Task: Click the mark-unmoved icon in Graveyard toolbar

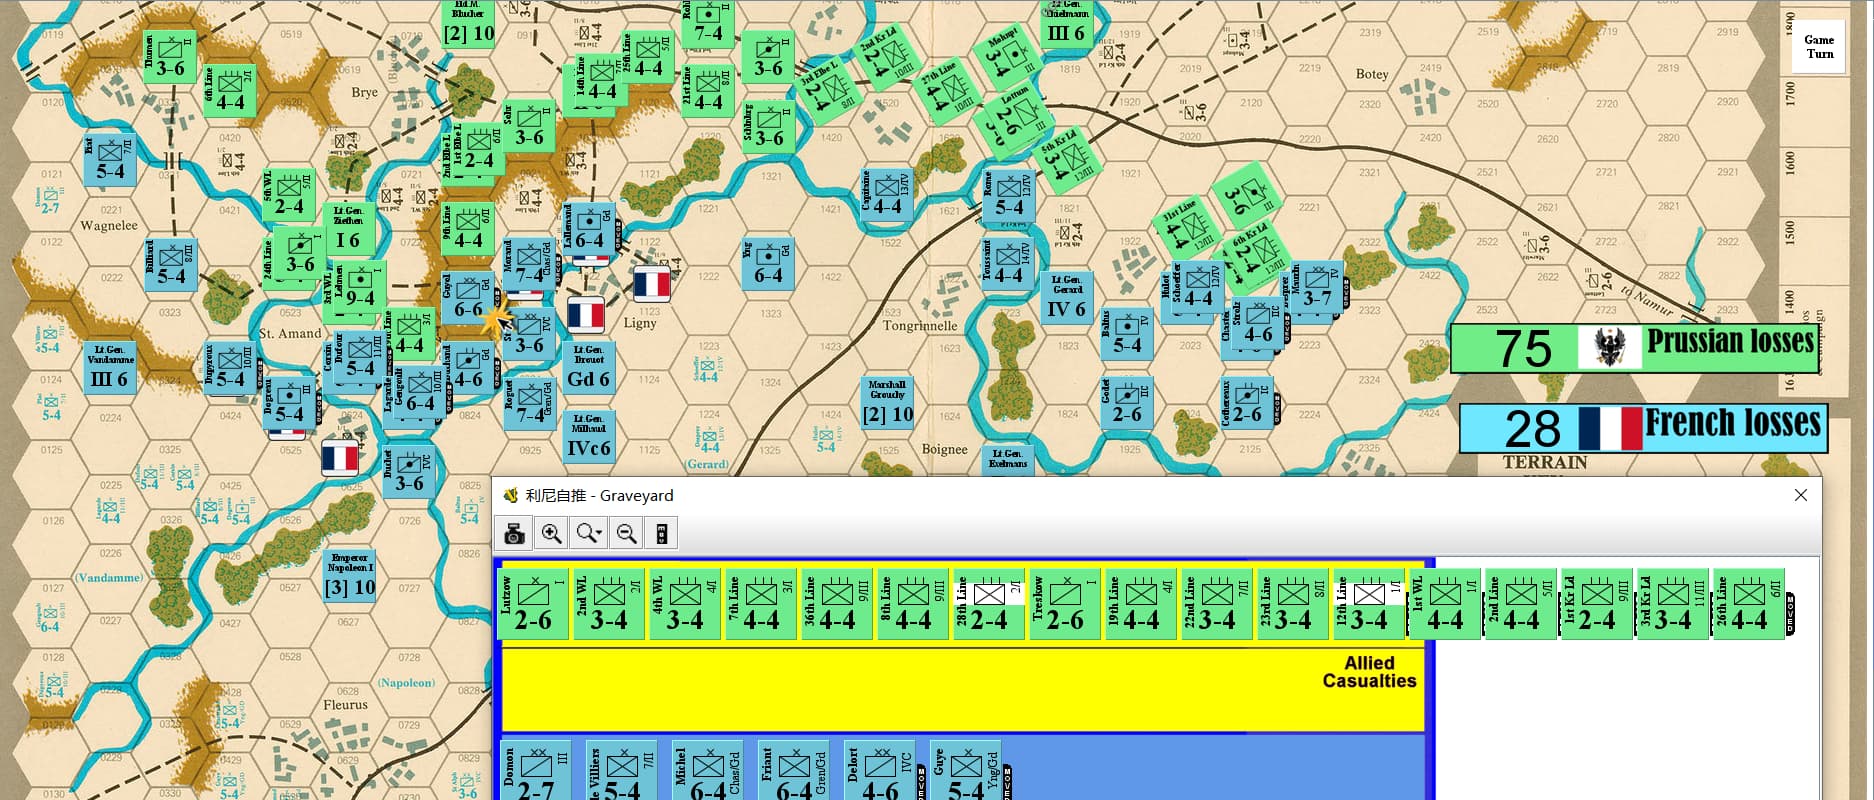Action: coord(661,533)
